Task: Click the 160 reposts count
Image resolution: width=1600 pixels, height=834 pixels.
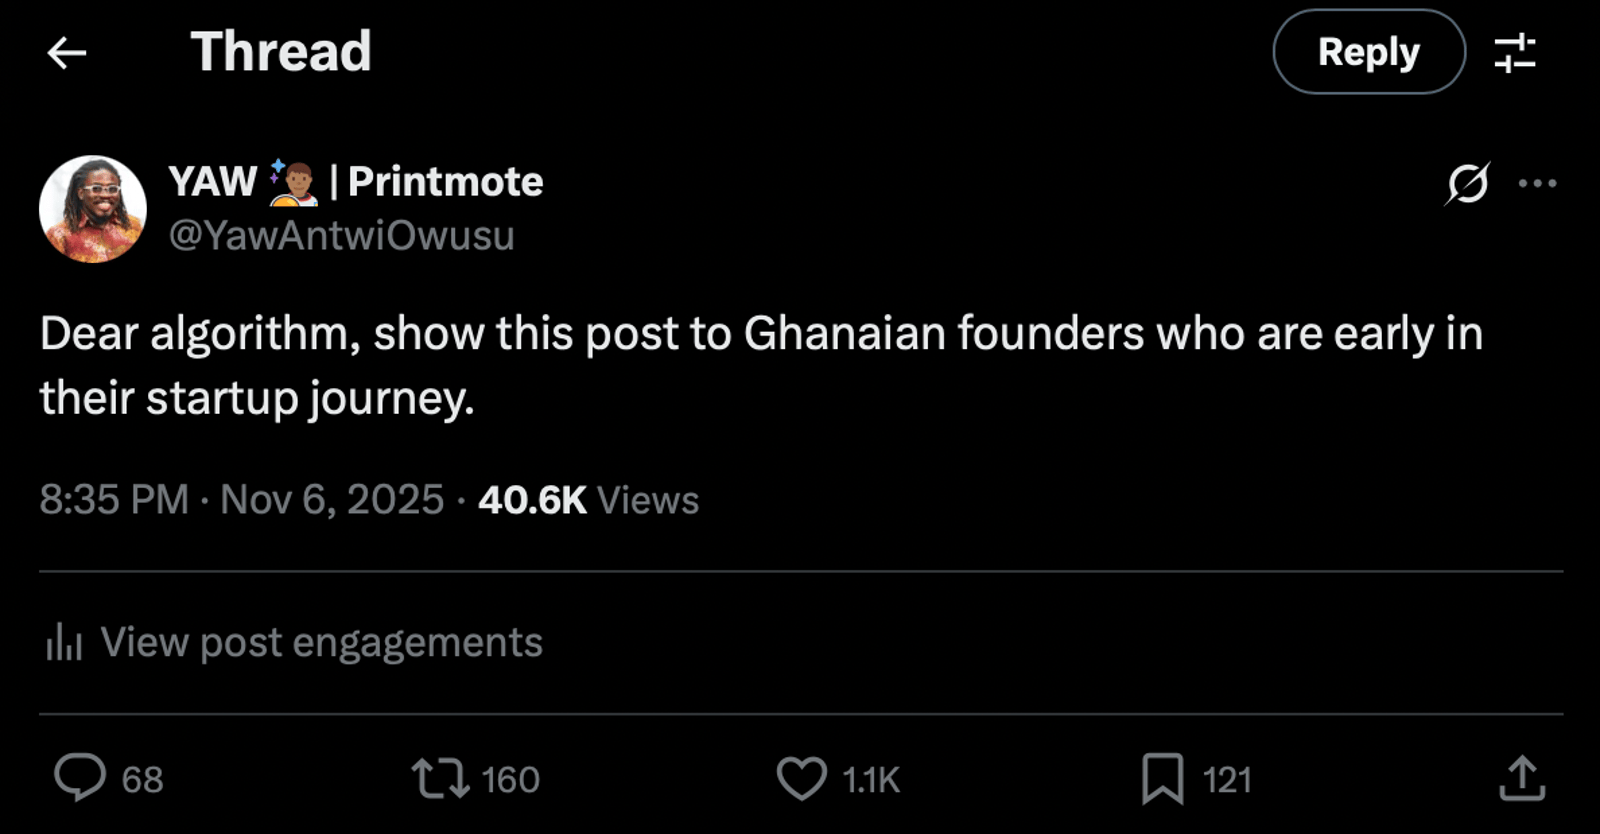Action: tap(510, 780)
